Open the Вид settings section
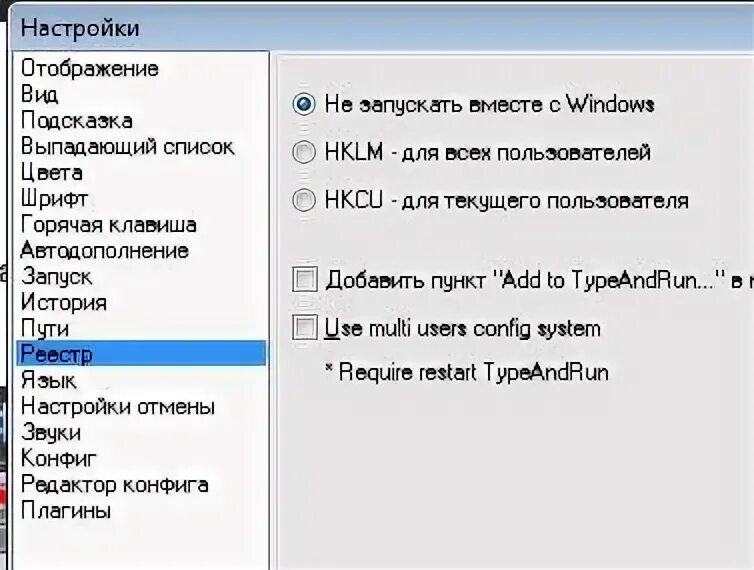The image size is (754, 570). pyautogui.click(x=39, y=94)
